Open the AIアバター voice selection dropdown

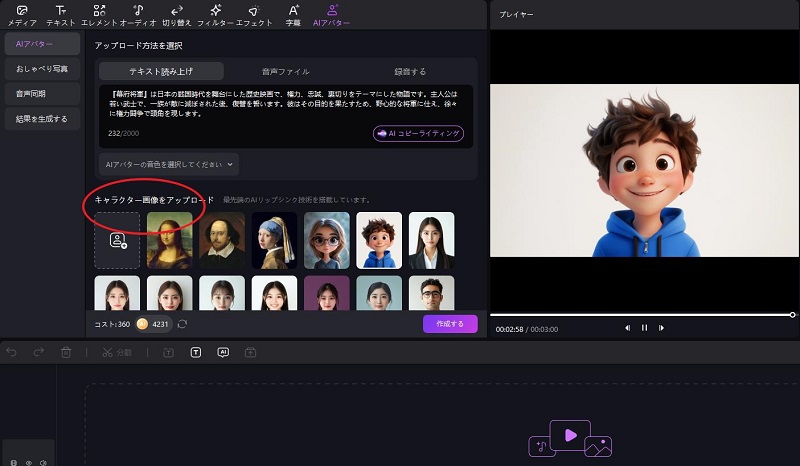169,164
